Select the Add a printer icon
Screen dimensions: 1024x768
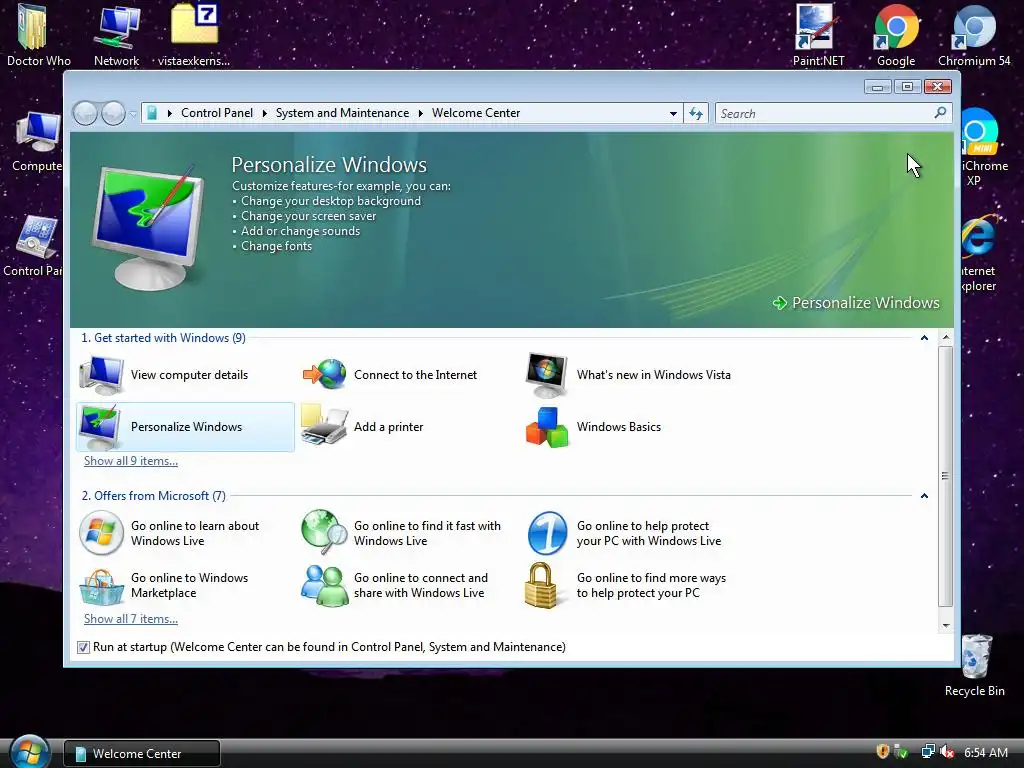pyautogui.click(x=324, y=425)
